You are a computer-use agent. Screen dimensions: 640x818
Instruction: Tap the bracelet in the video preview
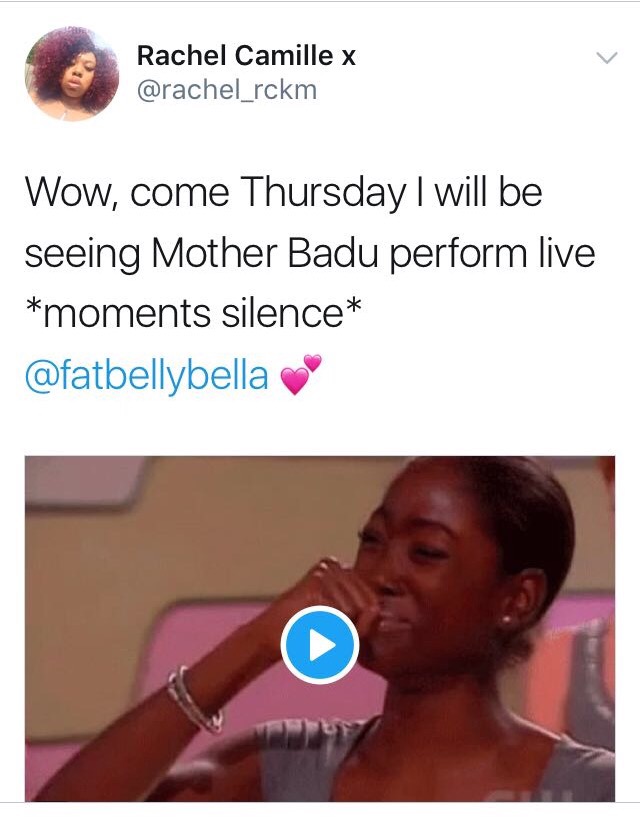pos(196,700)
